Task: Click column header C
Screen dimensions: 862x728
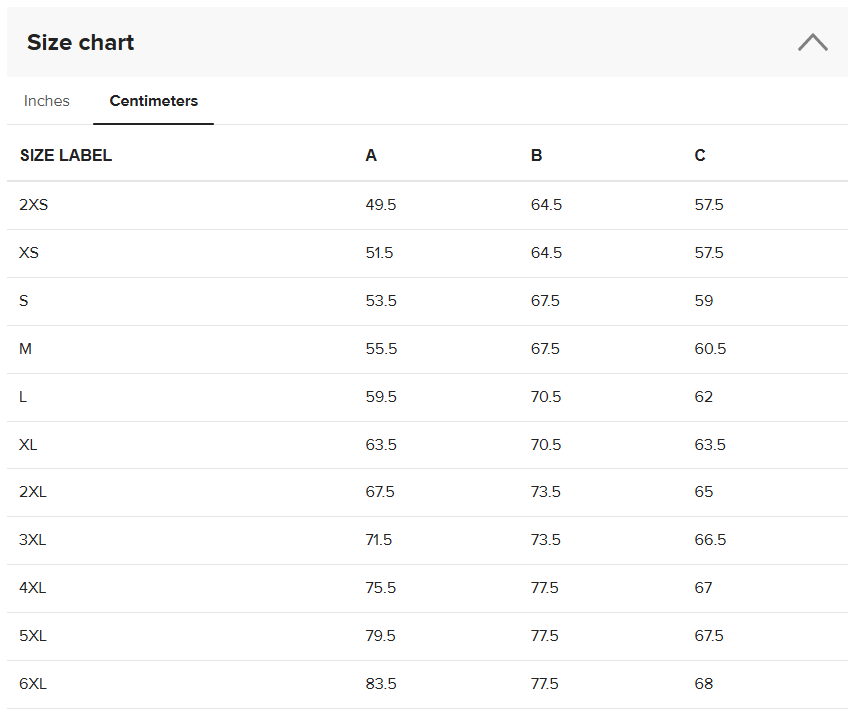Action: click(700, 155)
